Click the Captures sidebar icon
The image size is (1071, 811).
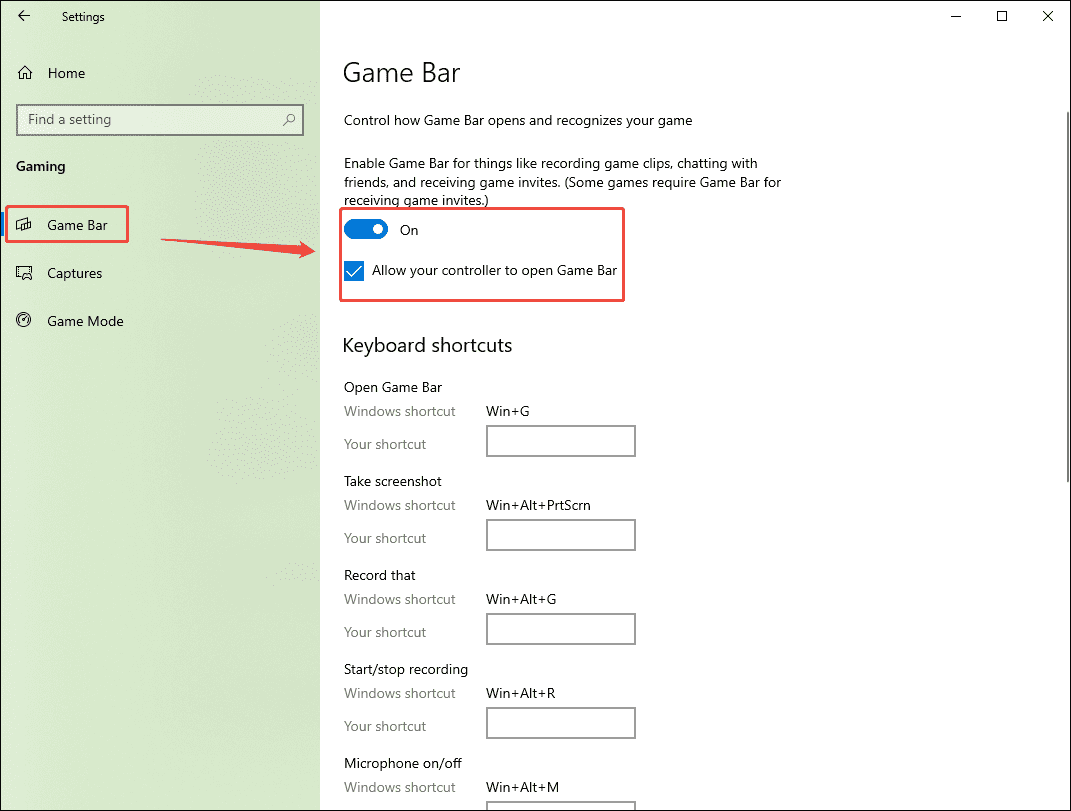[24, 273]
